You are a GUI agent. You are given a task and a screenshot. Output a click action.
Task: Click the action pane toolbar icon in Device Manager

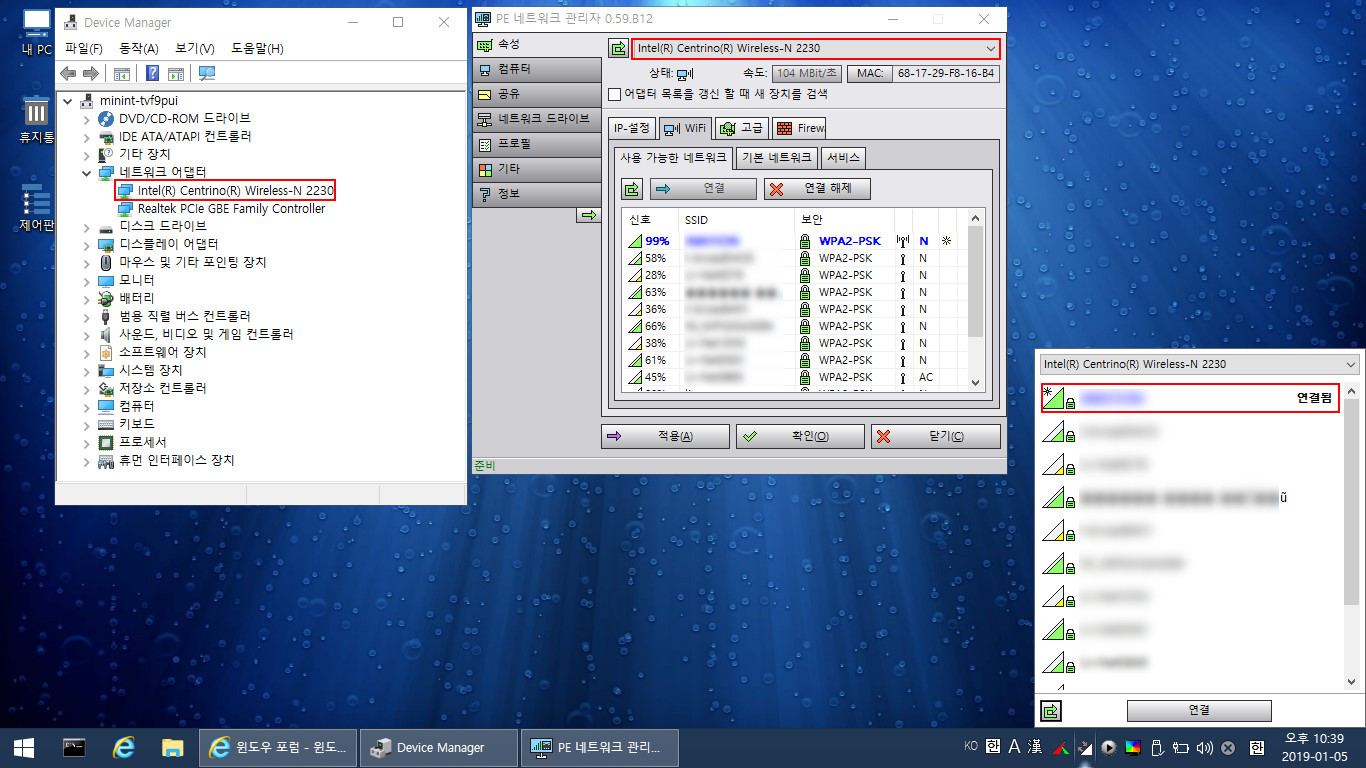click(x=176, y=73)
